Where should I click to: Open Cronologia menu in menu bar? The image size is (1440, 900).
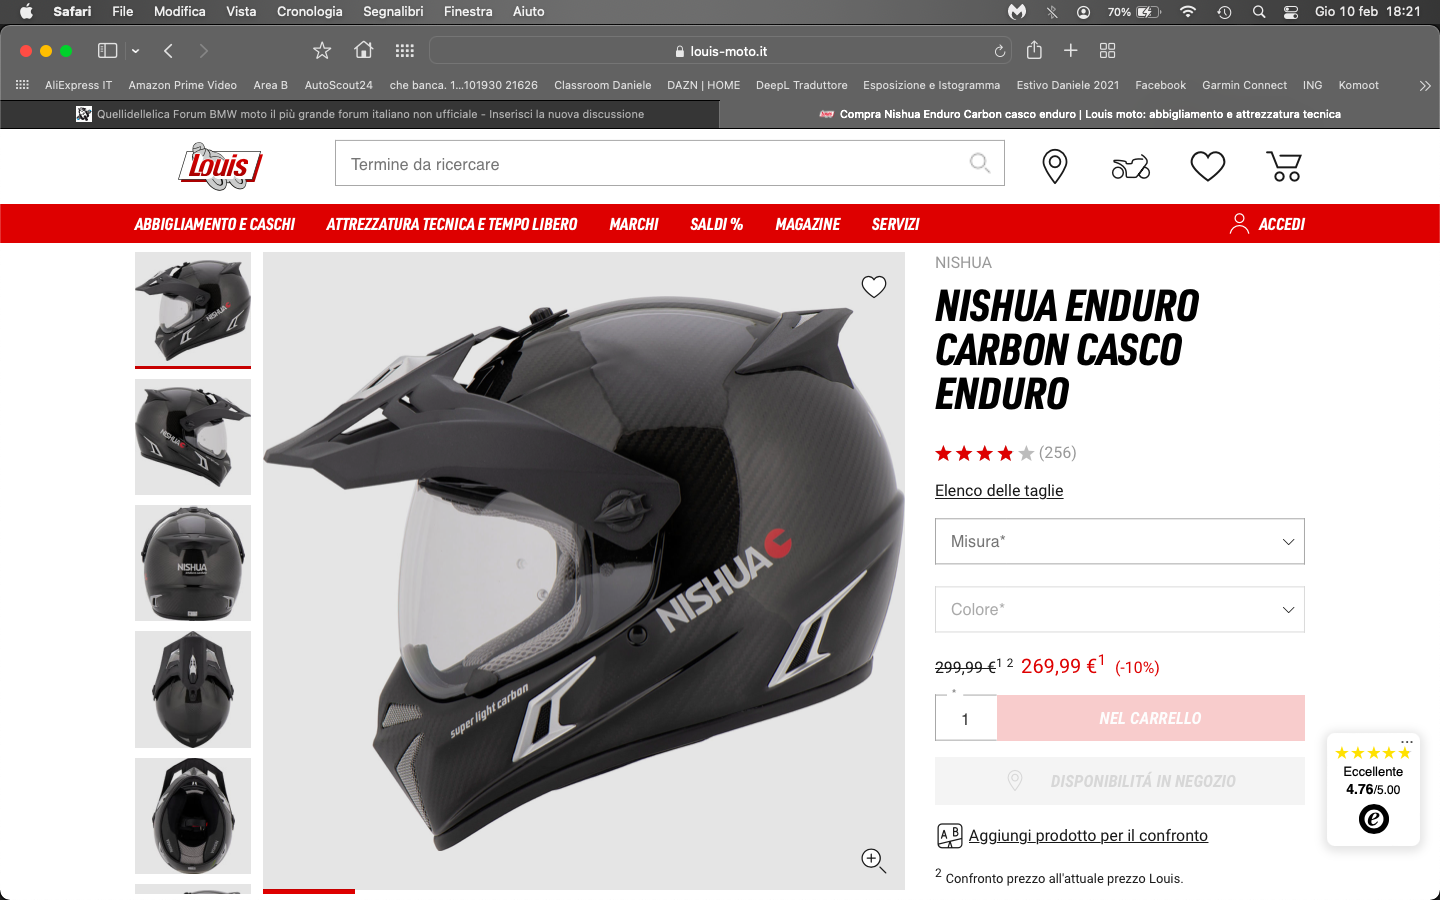point(309,12)
